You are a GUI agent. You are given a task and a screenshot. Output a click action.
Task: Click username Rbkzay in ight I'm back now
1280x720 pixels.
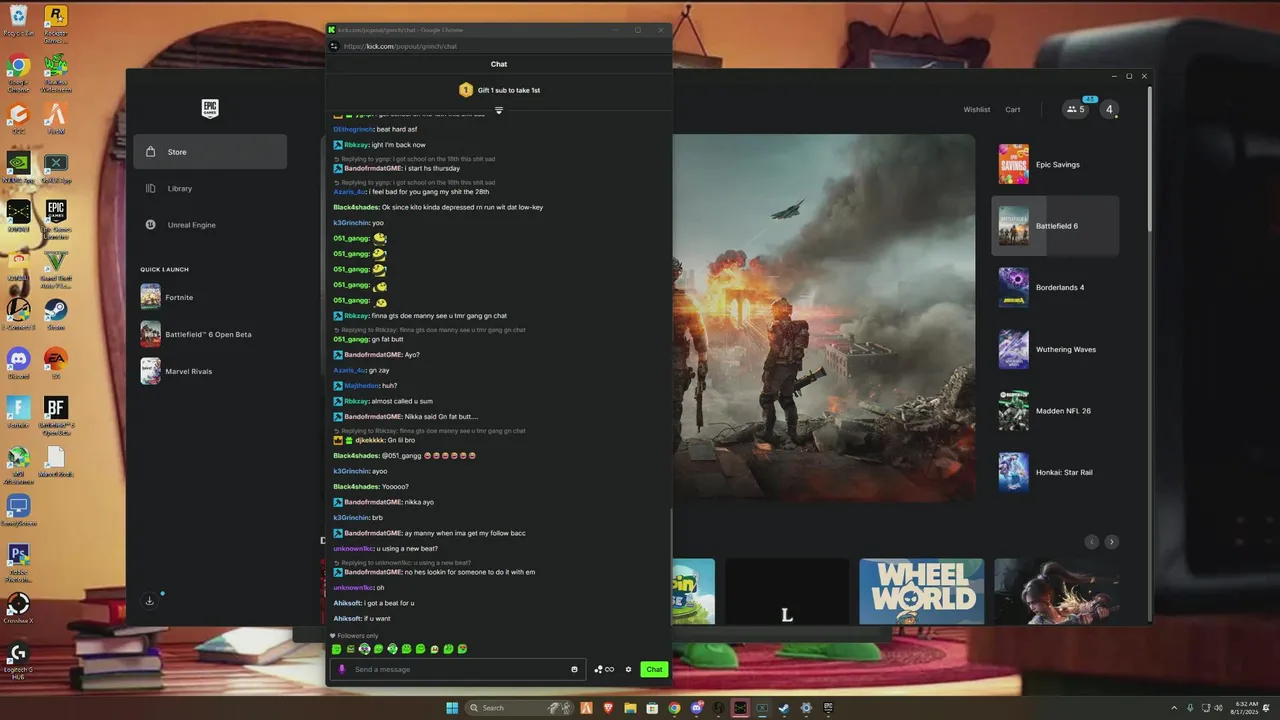356,145
